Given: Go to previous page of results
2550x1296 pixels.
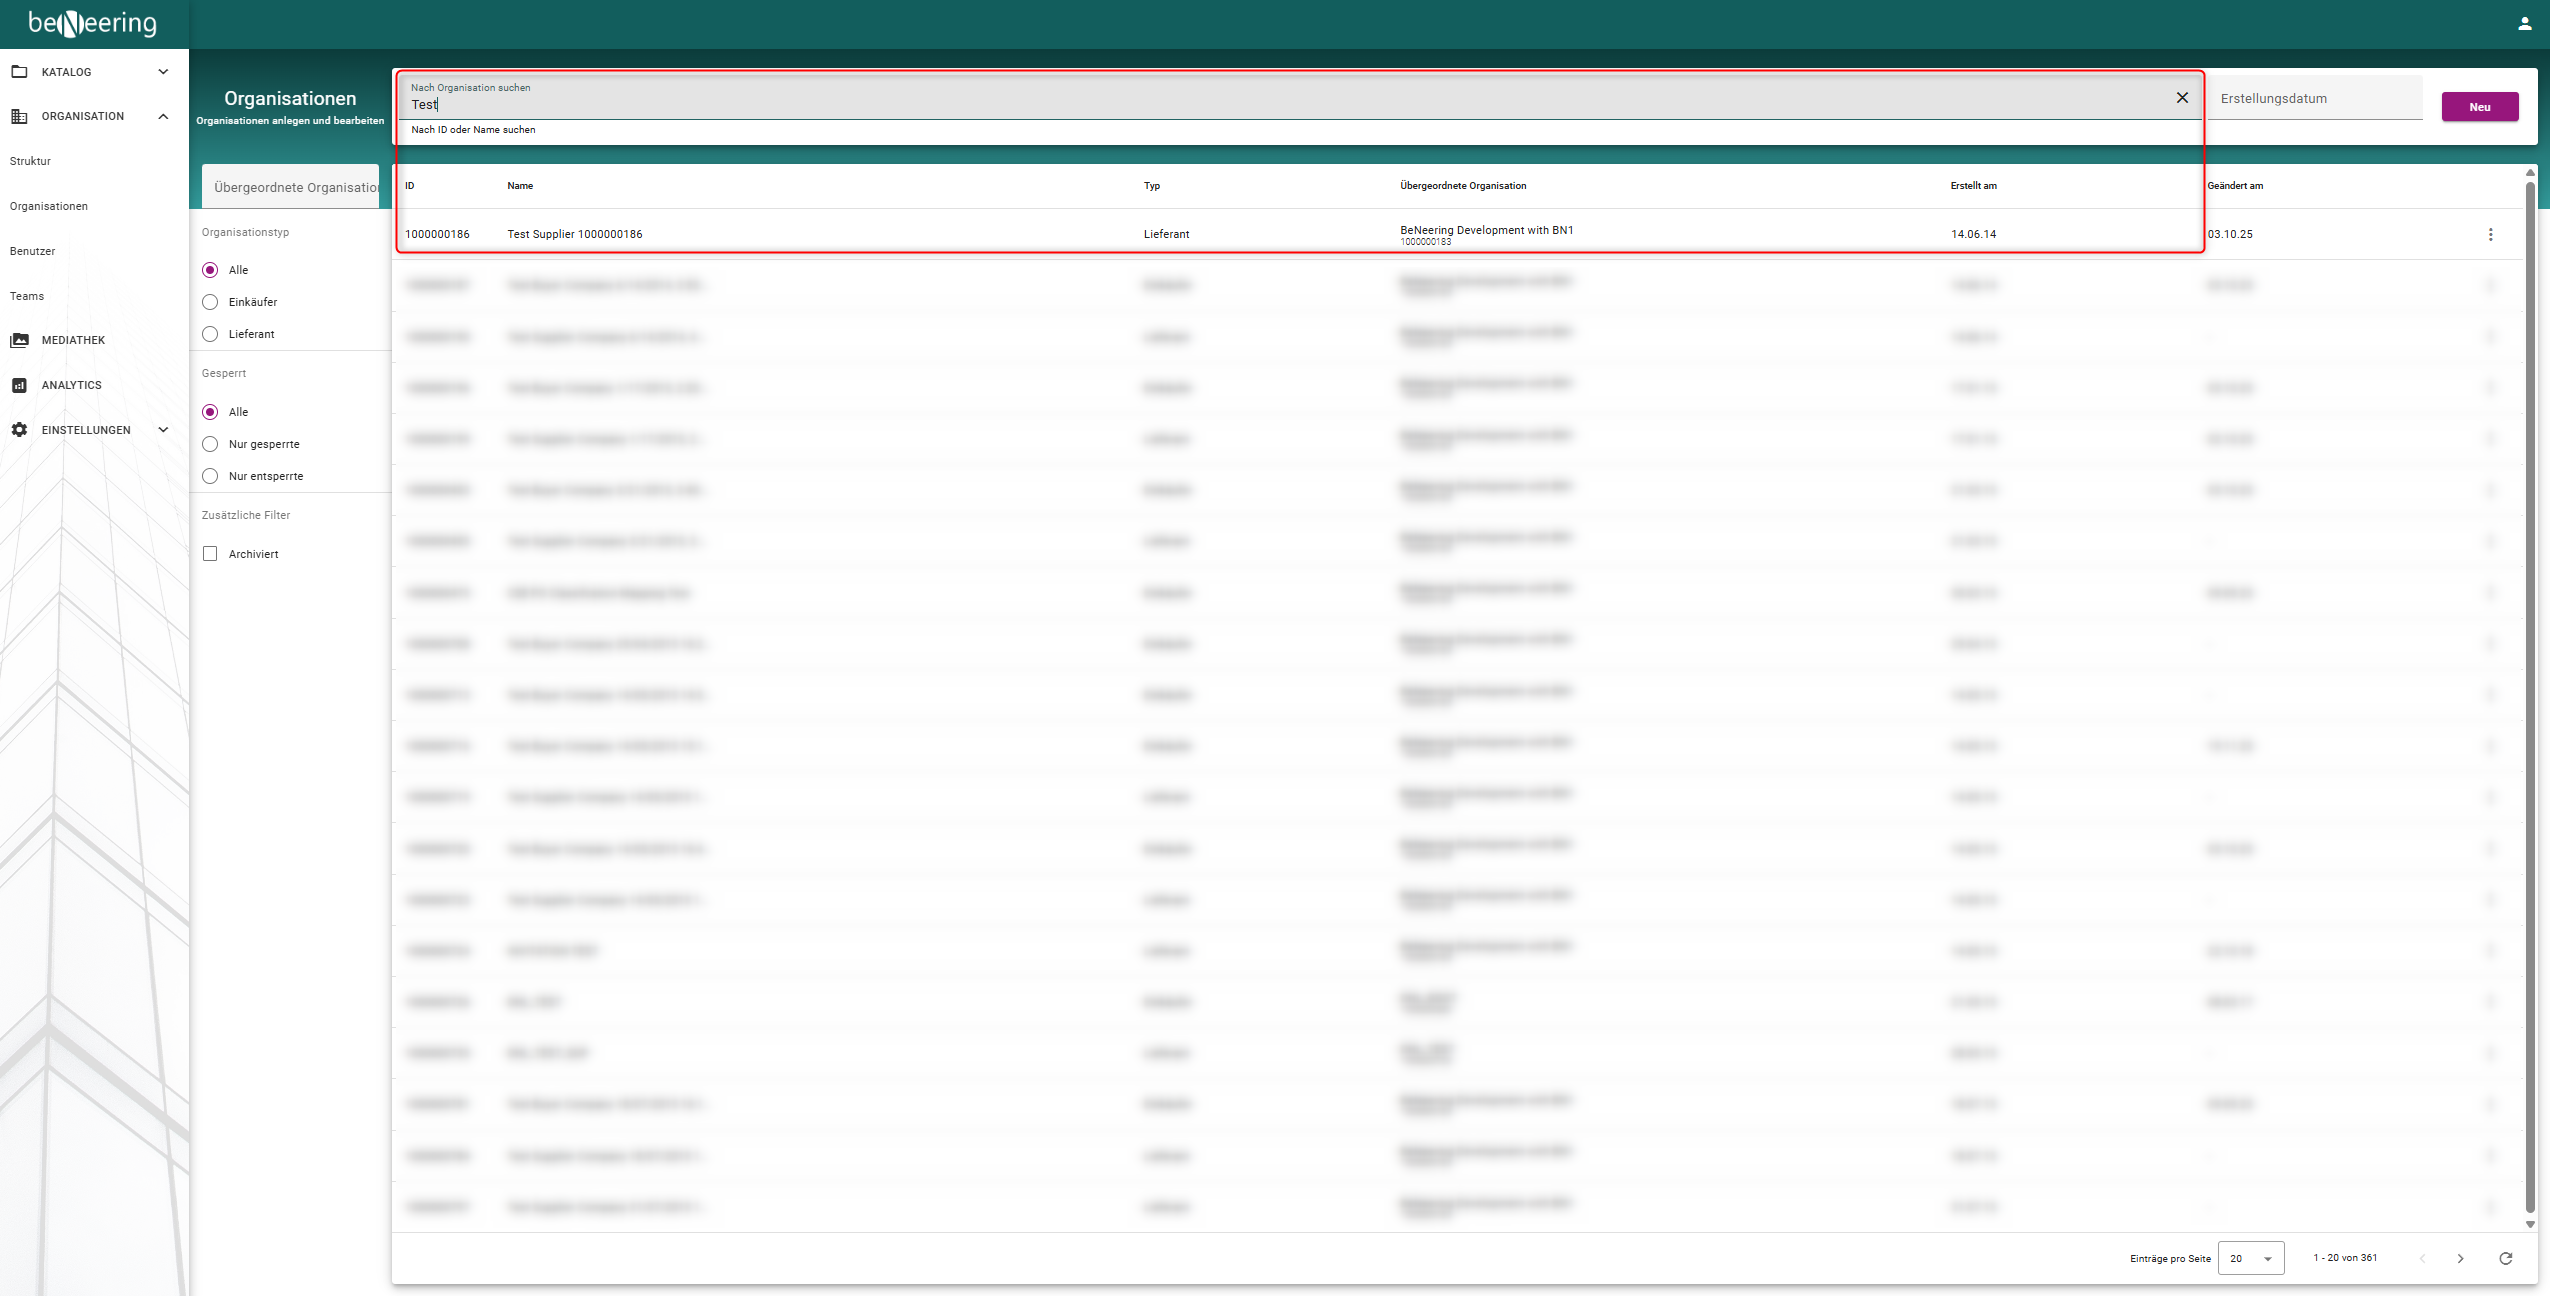Looking at the screenshot, I should point(2422,1258).
